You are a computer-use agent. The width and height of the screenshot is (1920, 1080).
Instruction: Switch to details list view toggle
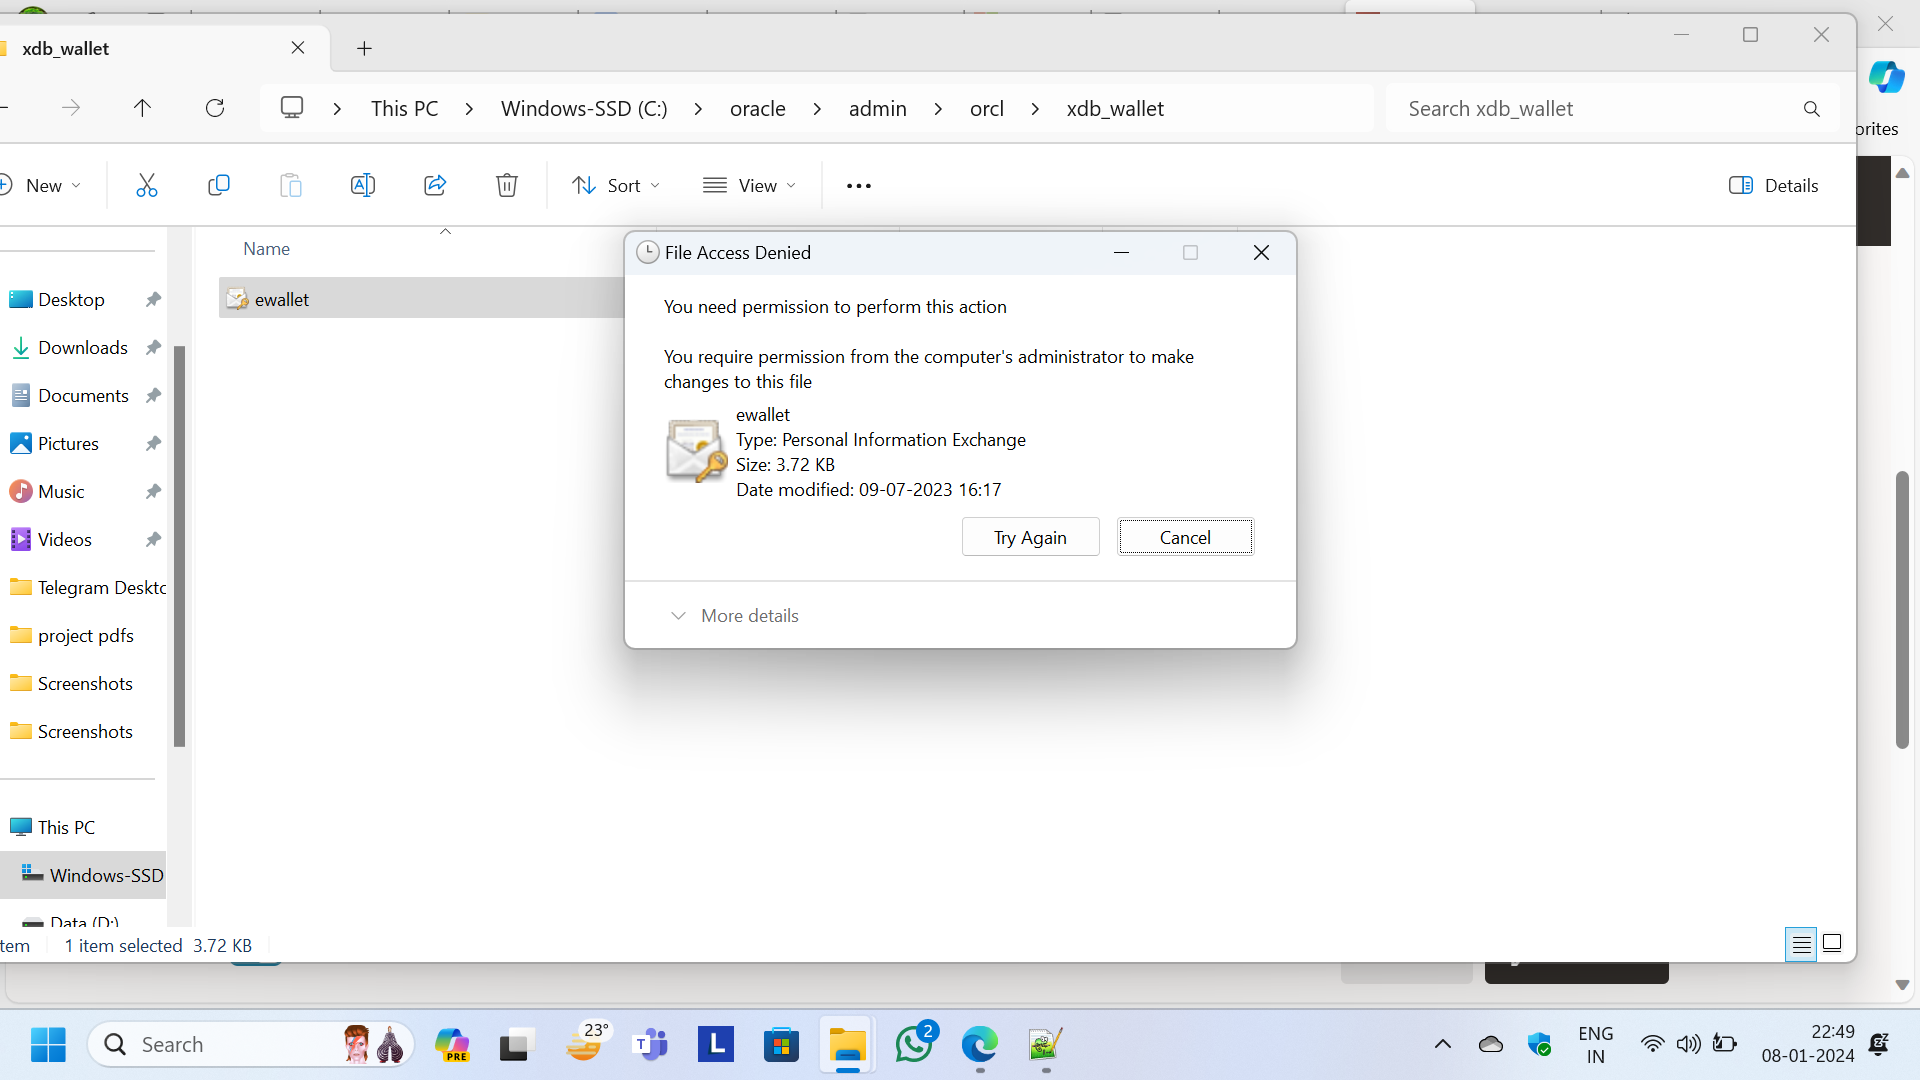pos(1801,943)
